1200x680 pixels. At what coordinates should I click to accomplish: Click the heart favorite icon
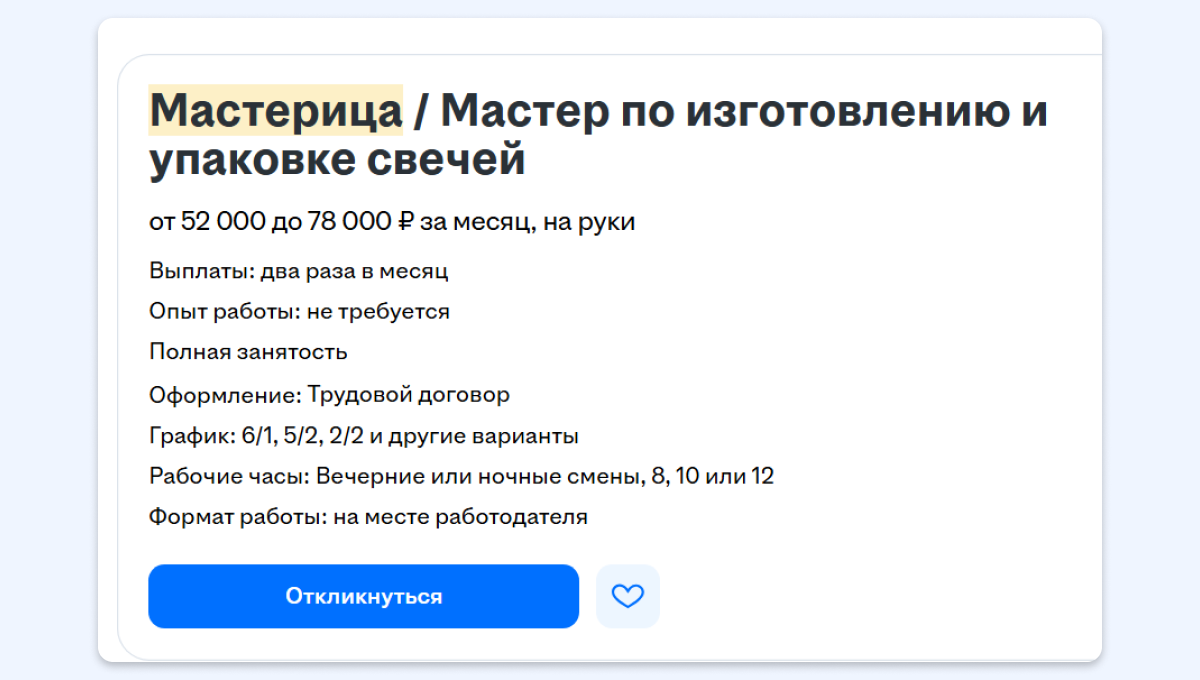tap(628, 597)
